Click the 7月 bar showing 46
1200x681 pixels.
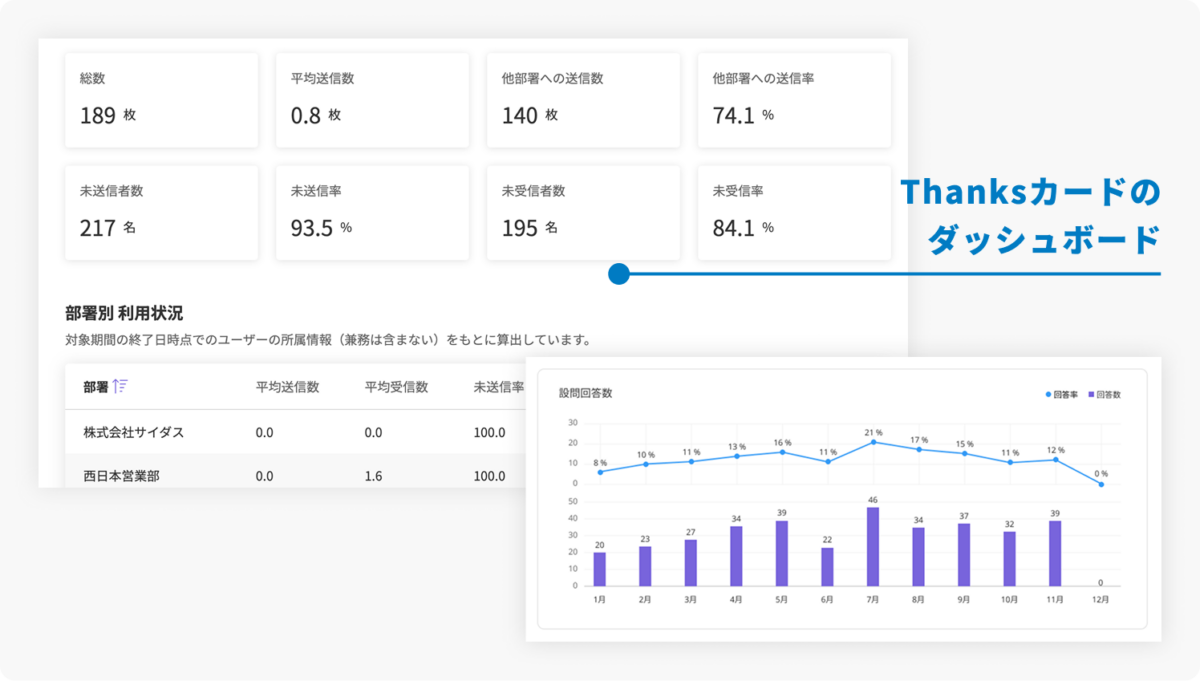click(x=872, y=546)
